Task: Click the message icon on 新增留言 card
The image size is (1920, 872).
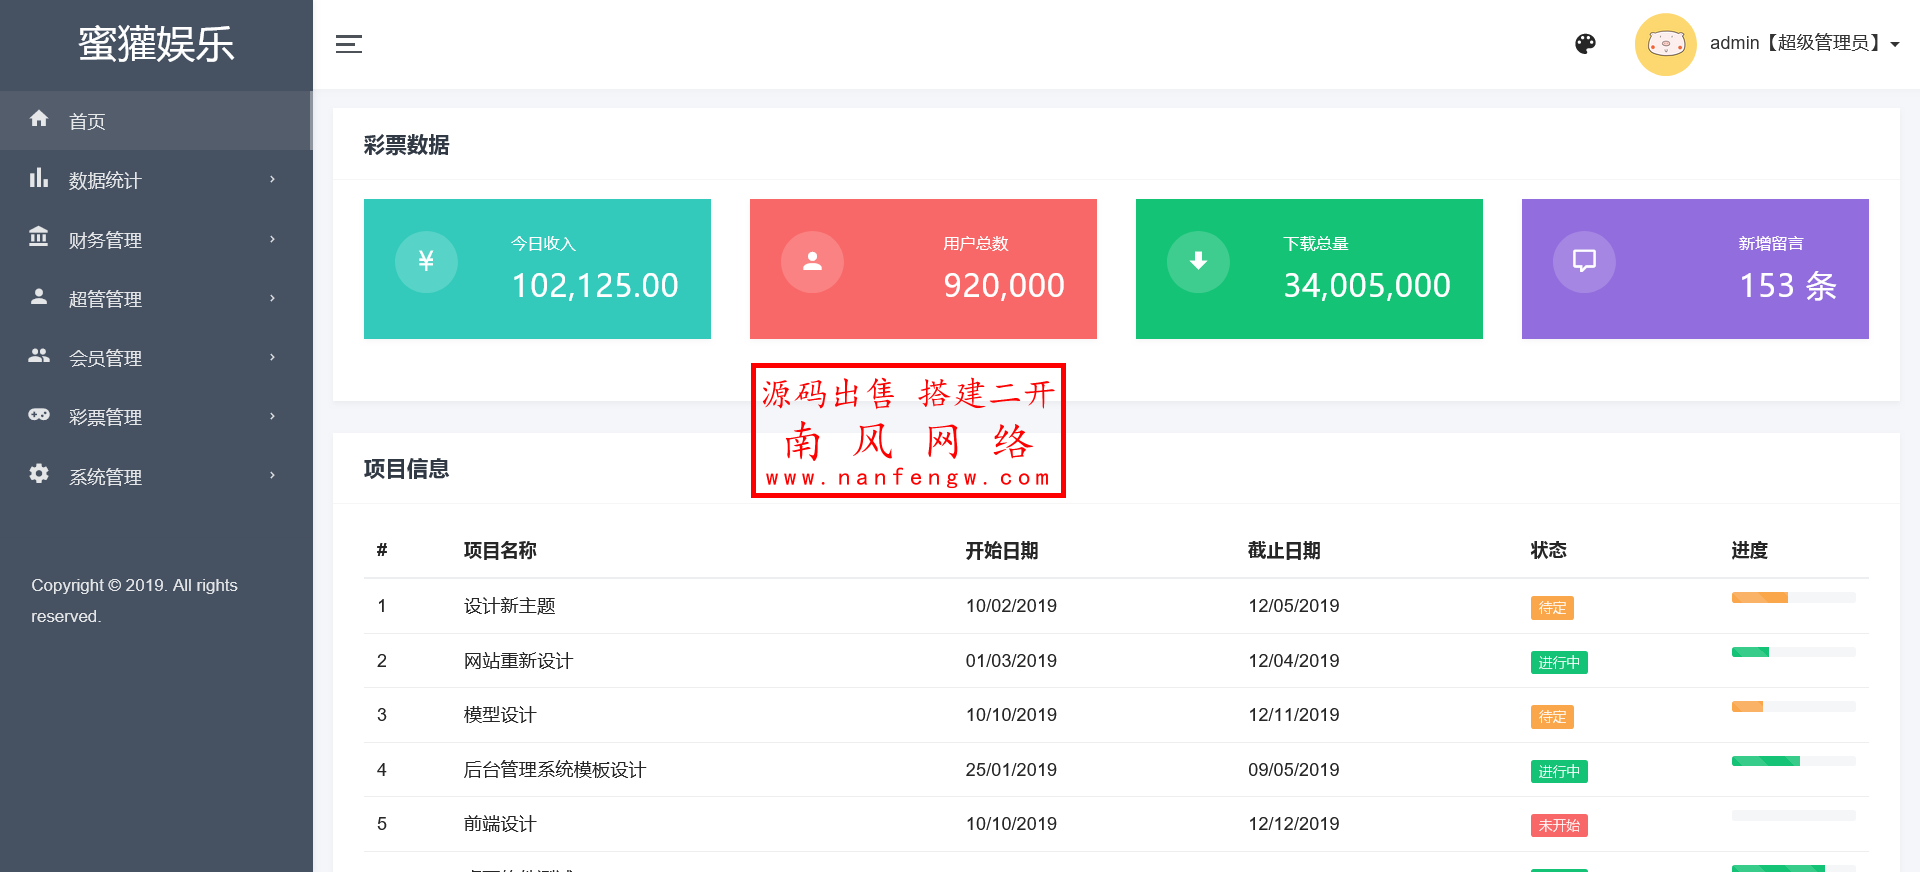Action: point(1584,262)
